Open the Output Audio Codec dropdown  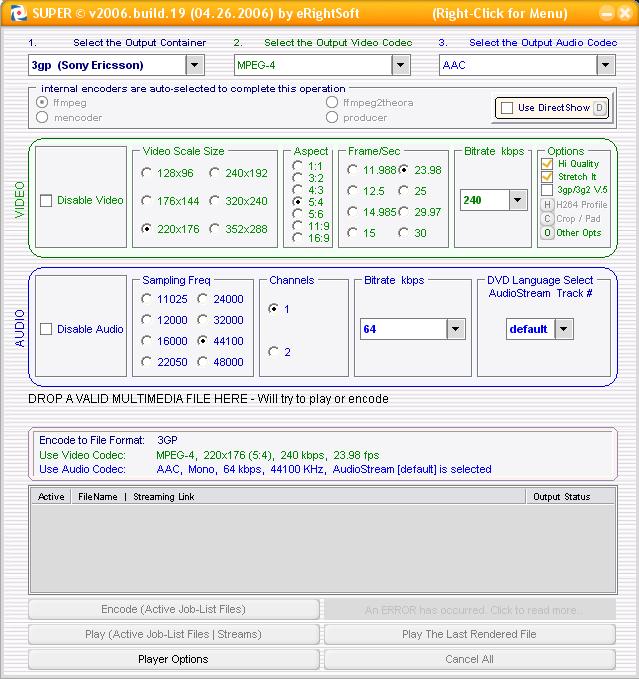tap(606, 65)
